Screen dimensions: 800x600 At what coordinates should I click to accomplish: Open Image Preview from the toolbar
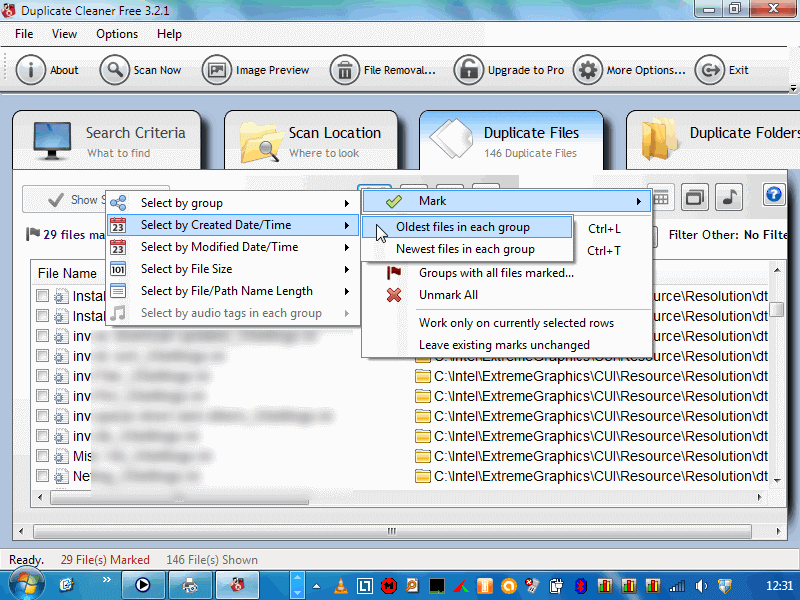pyautogui.click(x=217, y=70)
